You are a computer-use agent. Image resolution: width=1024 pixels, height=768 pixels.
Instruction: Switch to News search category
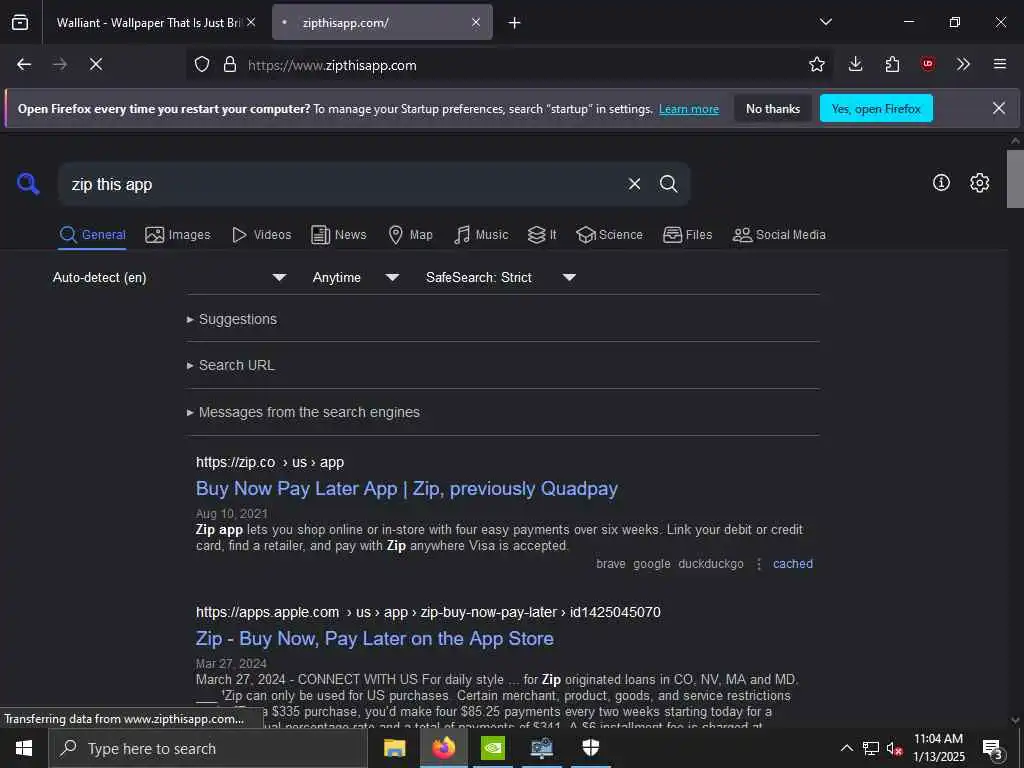(x=338, y=234)
